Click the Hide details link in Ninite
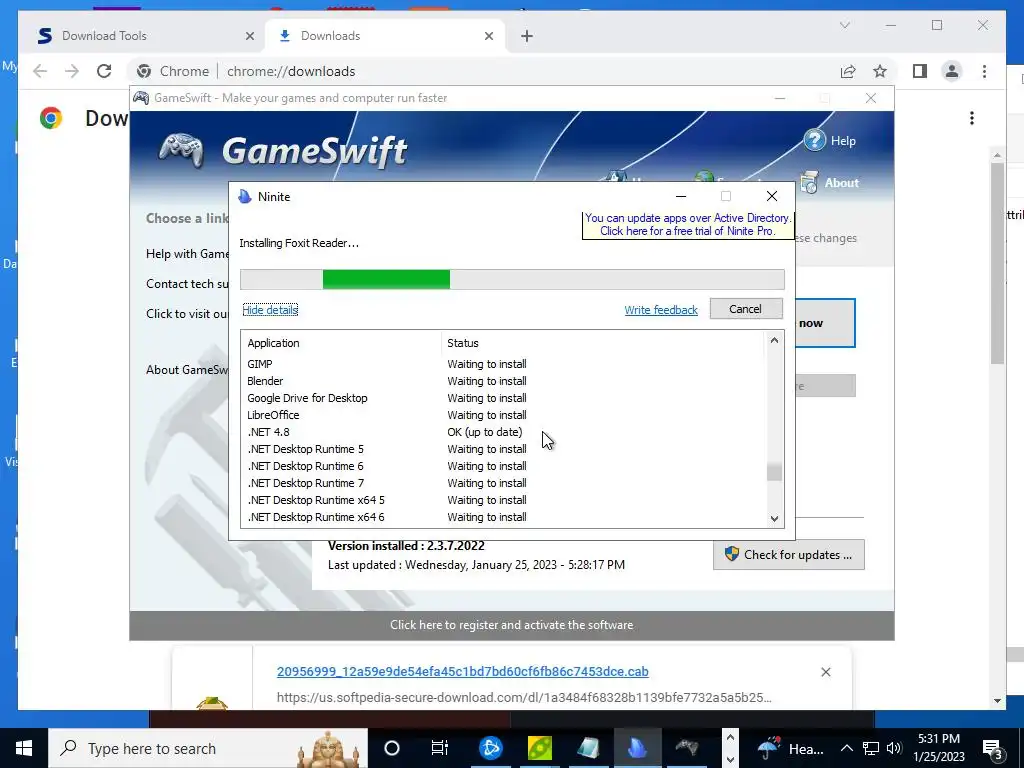Image resolution: width=1024 pixels, height=768 pixels. (270, 310)
